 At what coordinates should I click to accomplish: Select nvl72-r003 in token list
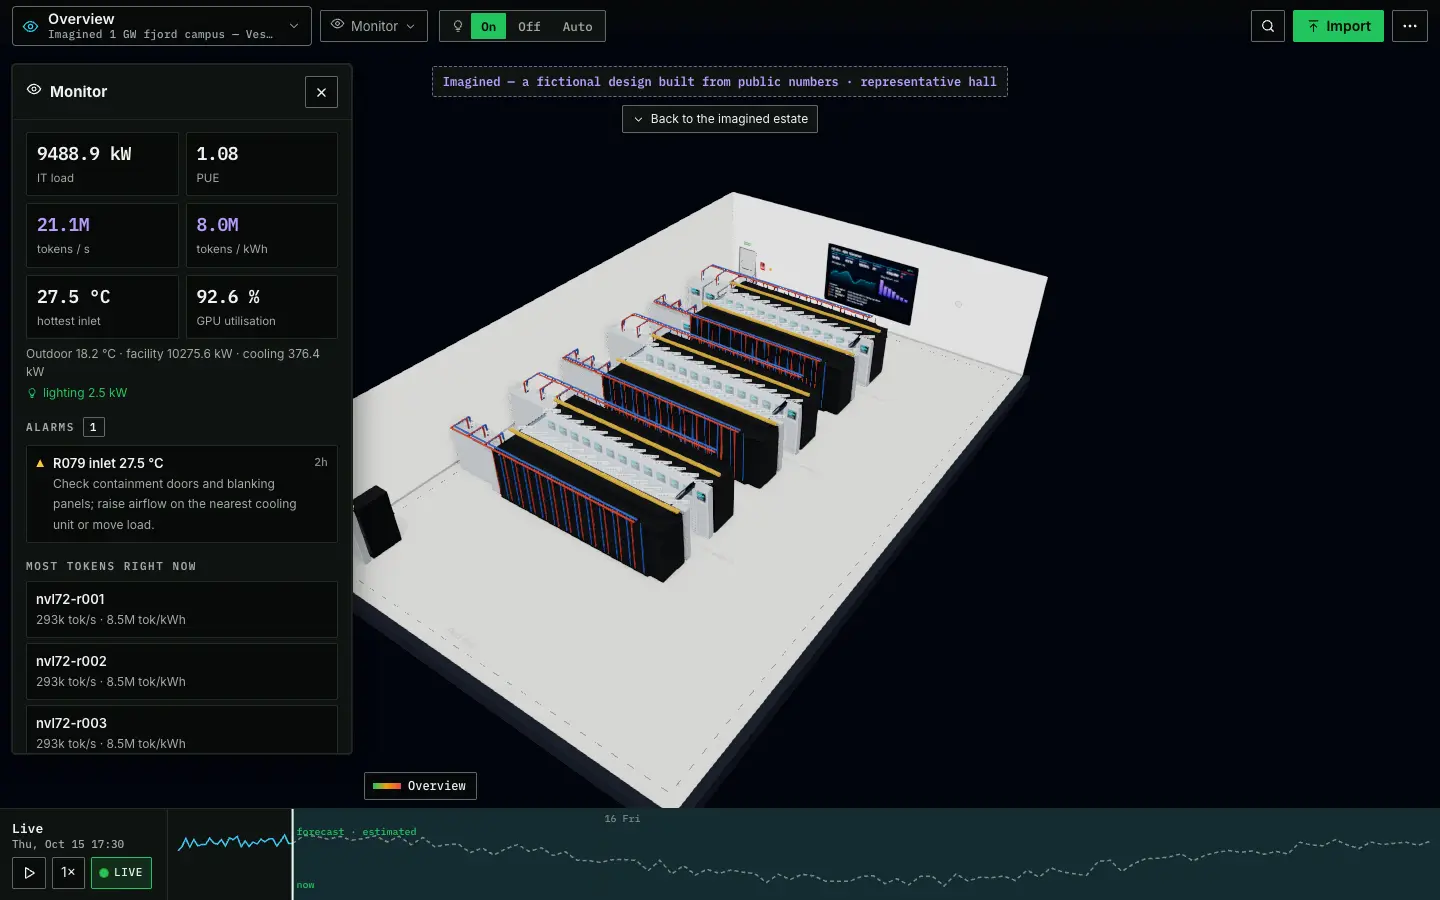click(x=182, y=730)
